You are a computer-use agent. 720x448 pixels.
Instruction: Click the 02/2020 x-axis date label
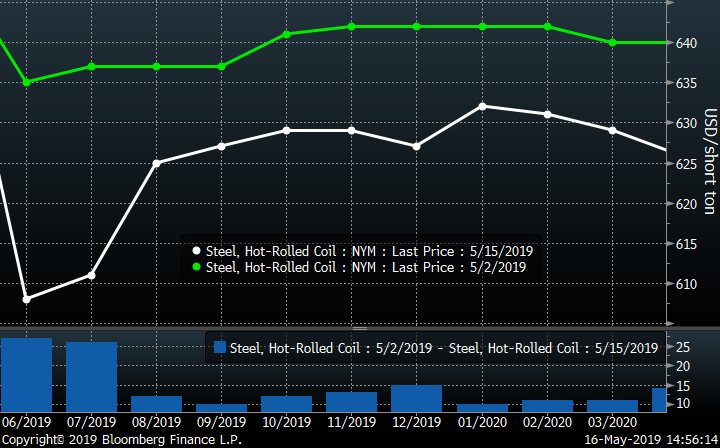coord(547,422)
